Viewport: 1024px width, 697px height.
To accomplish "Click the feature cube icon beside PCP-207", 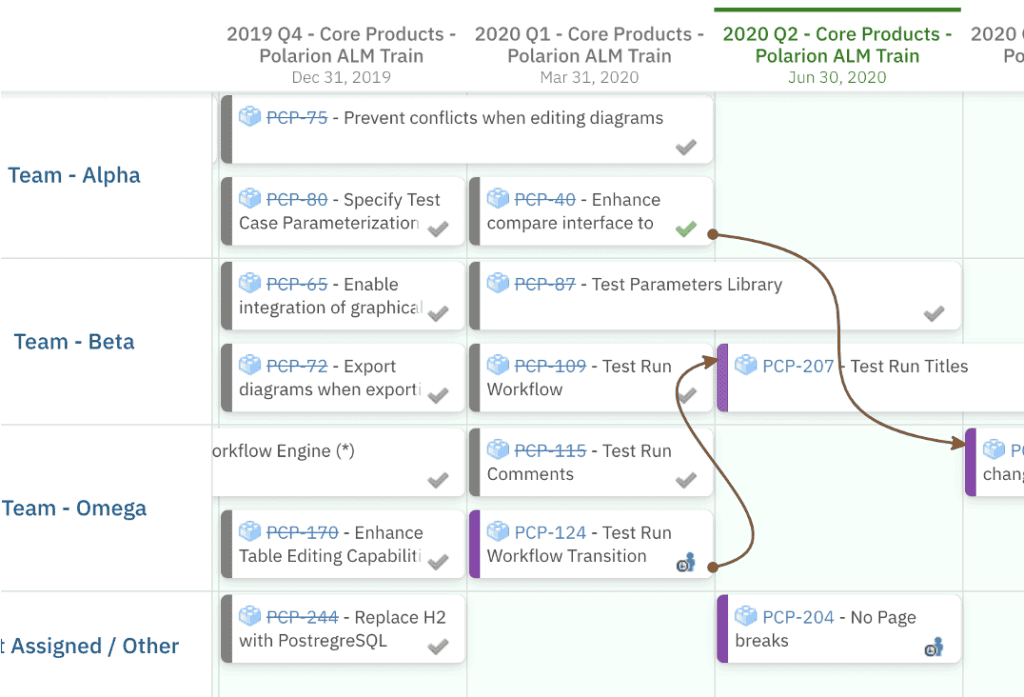I will click(746, 364).
